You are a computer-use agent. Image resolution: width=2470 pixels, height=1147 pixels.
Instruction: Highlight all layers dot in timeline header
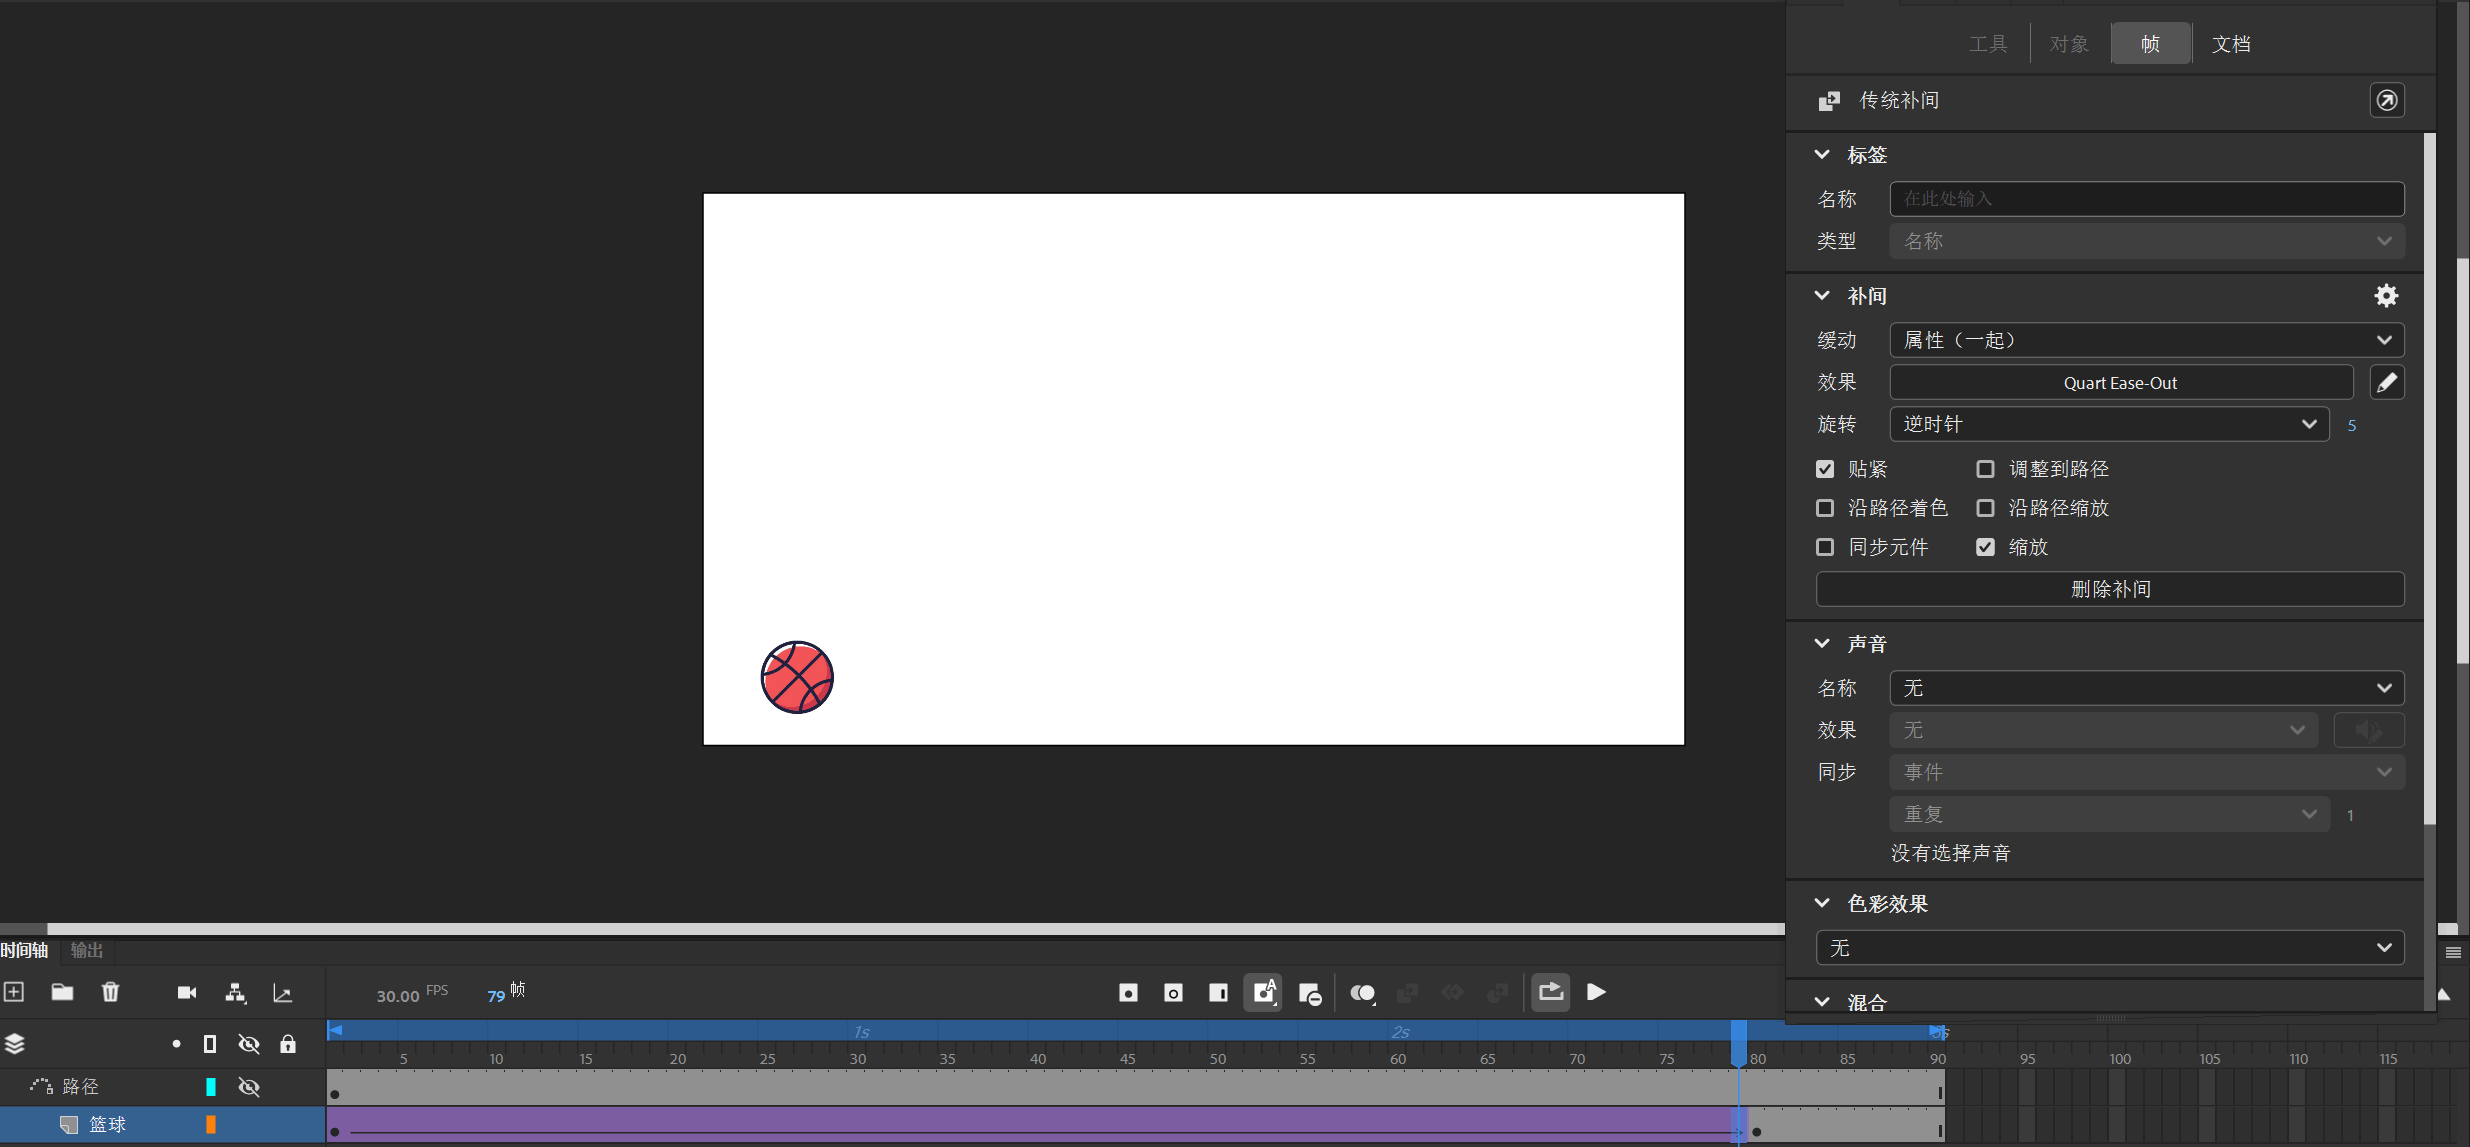pos(176,1044)
